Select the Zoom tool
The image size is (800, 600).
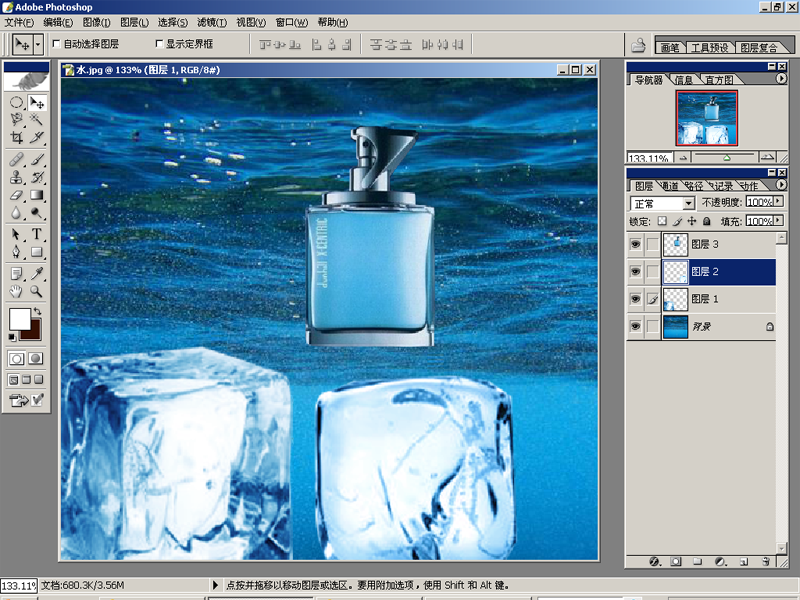pyautogui.click(x=36, y=291)
